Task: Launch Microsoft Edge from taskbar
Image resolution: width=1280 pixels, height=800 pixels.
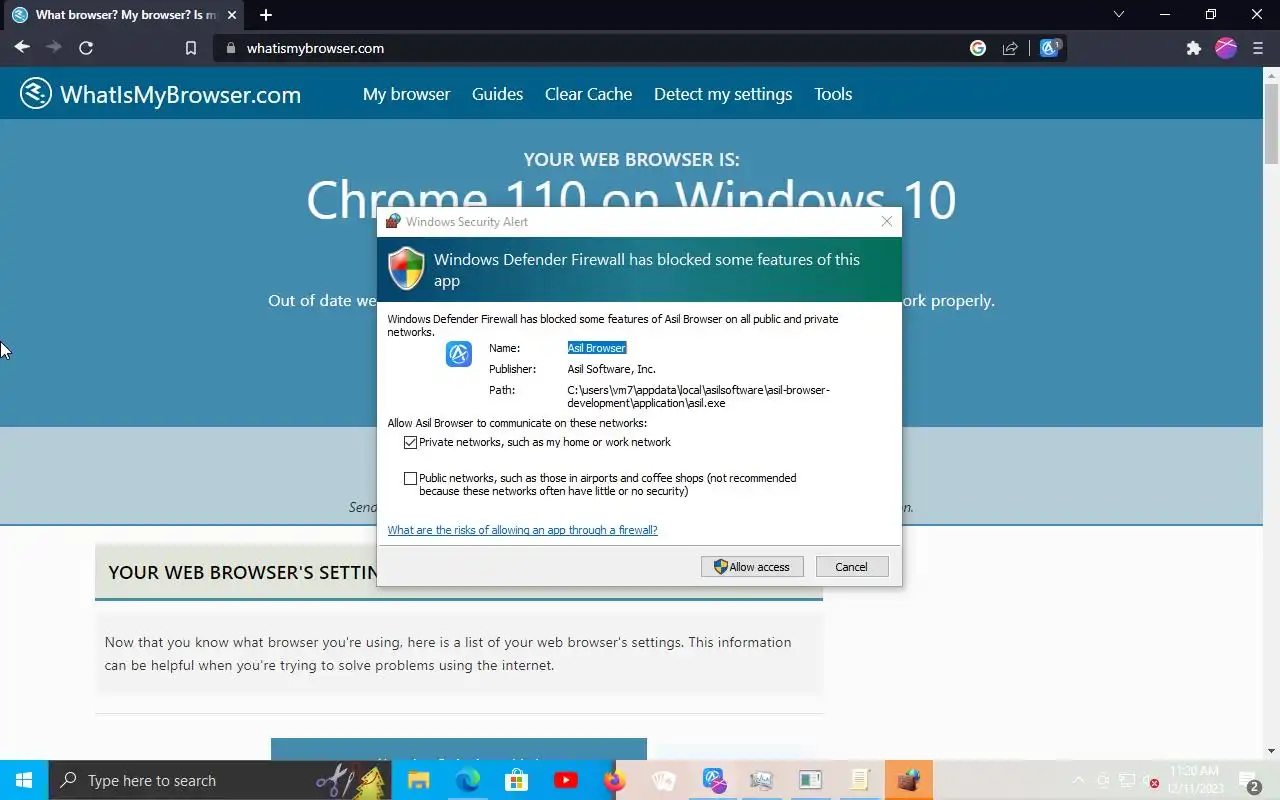Action: click(x=468, y=780)
